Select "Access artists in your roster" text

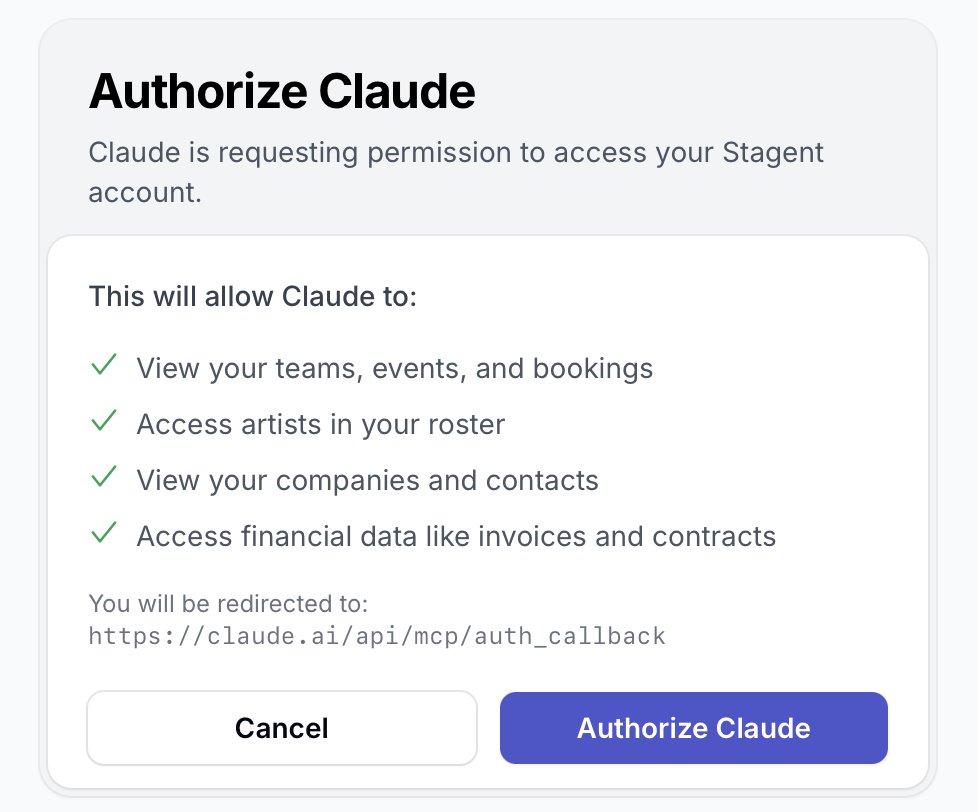pyautogui.click(x=320, y=424)
